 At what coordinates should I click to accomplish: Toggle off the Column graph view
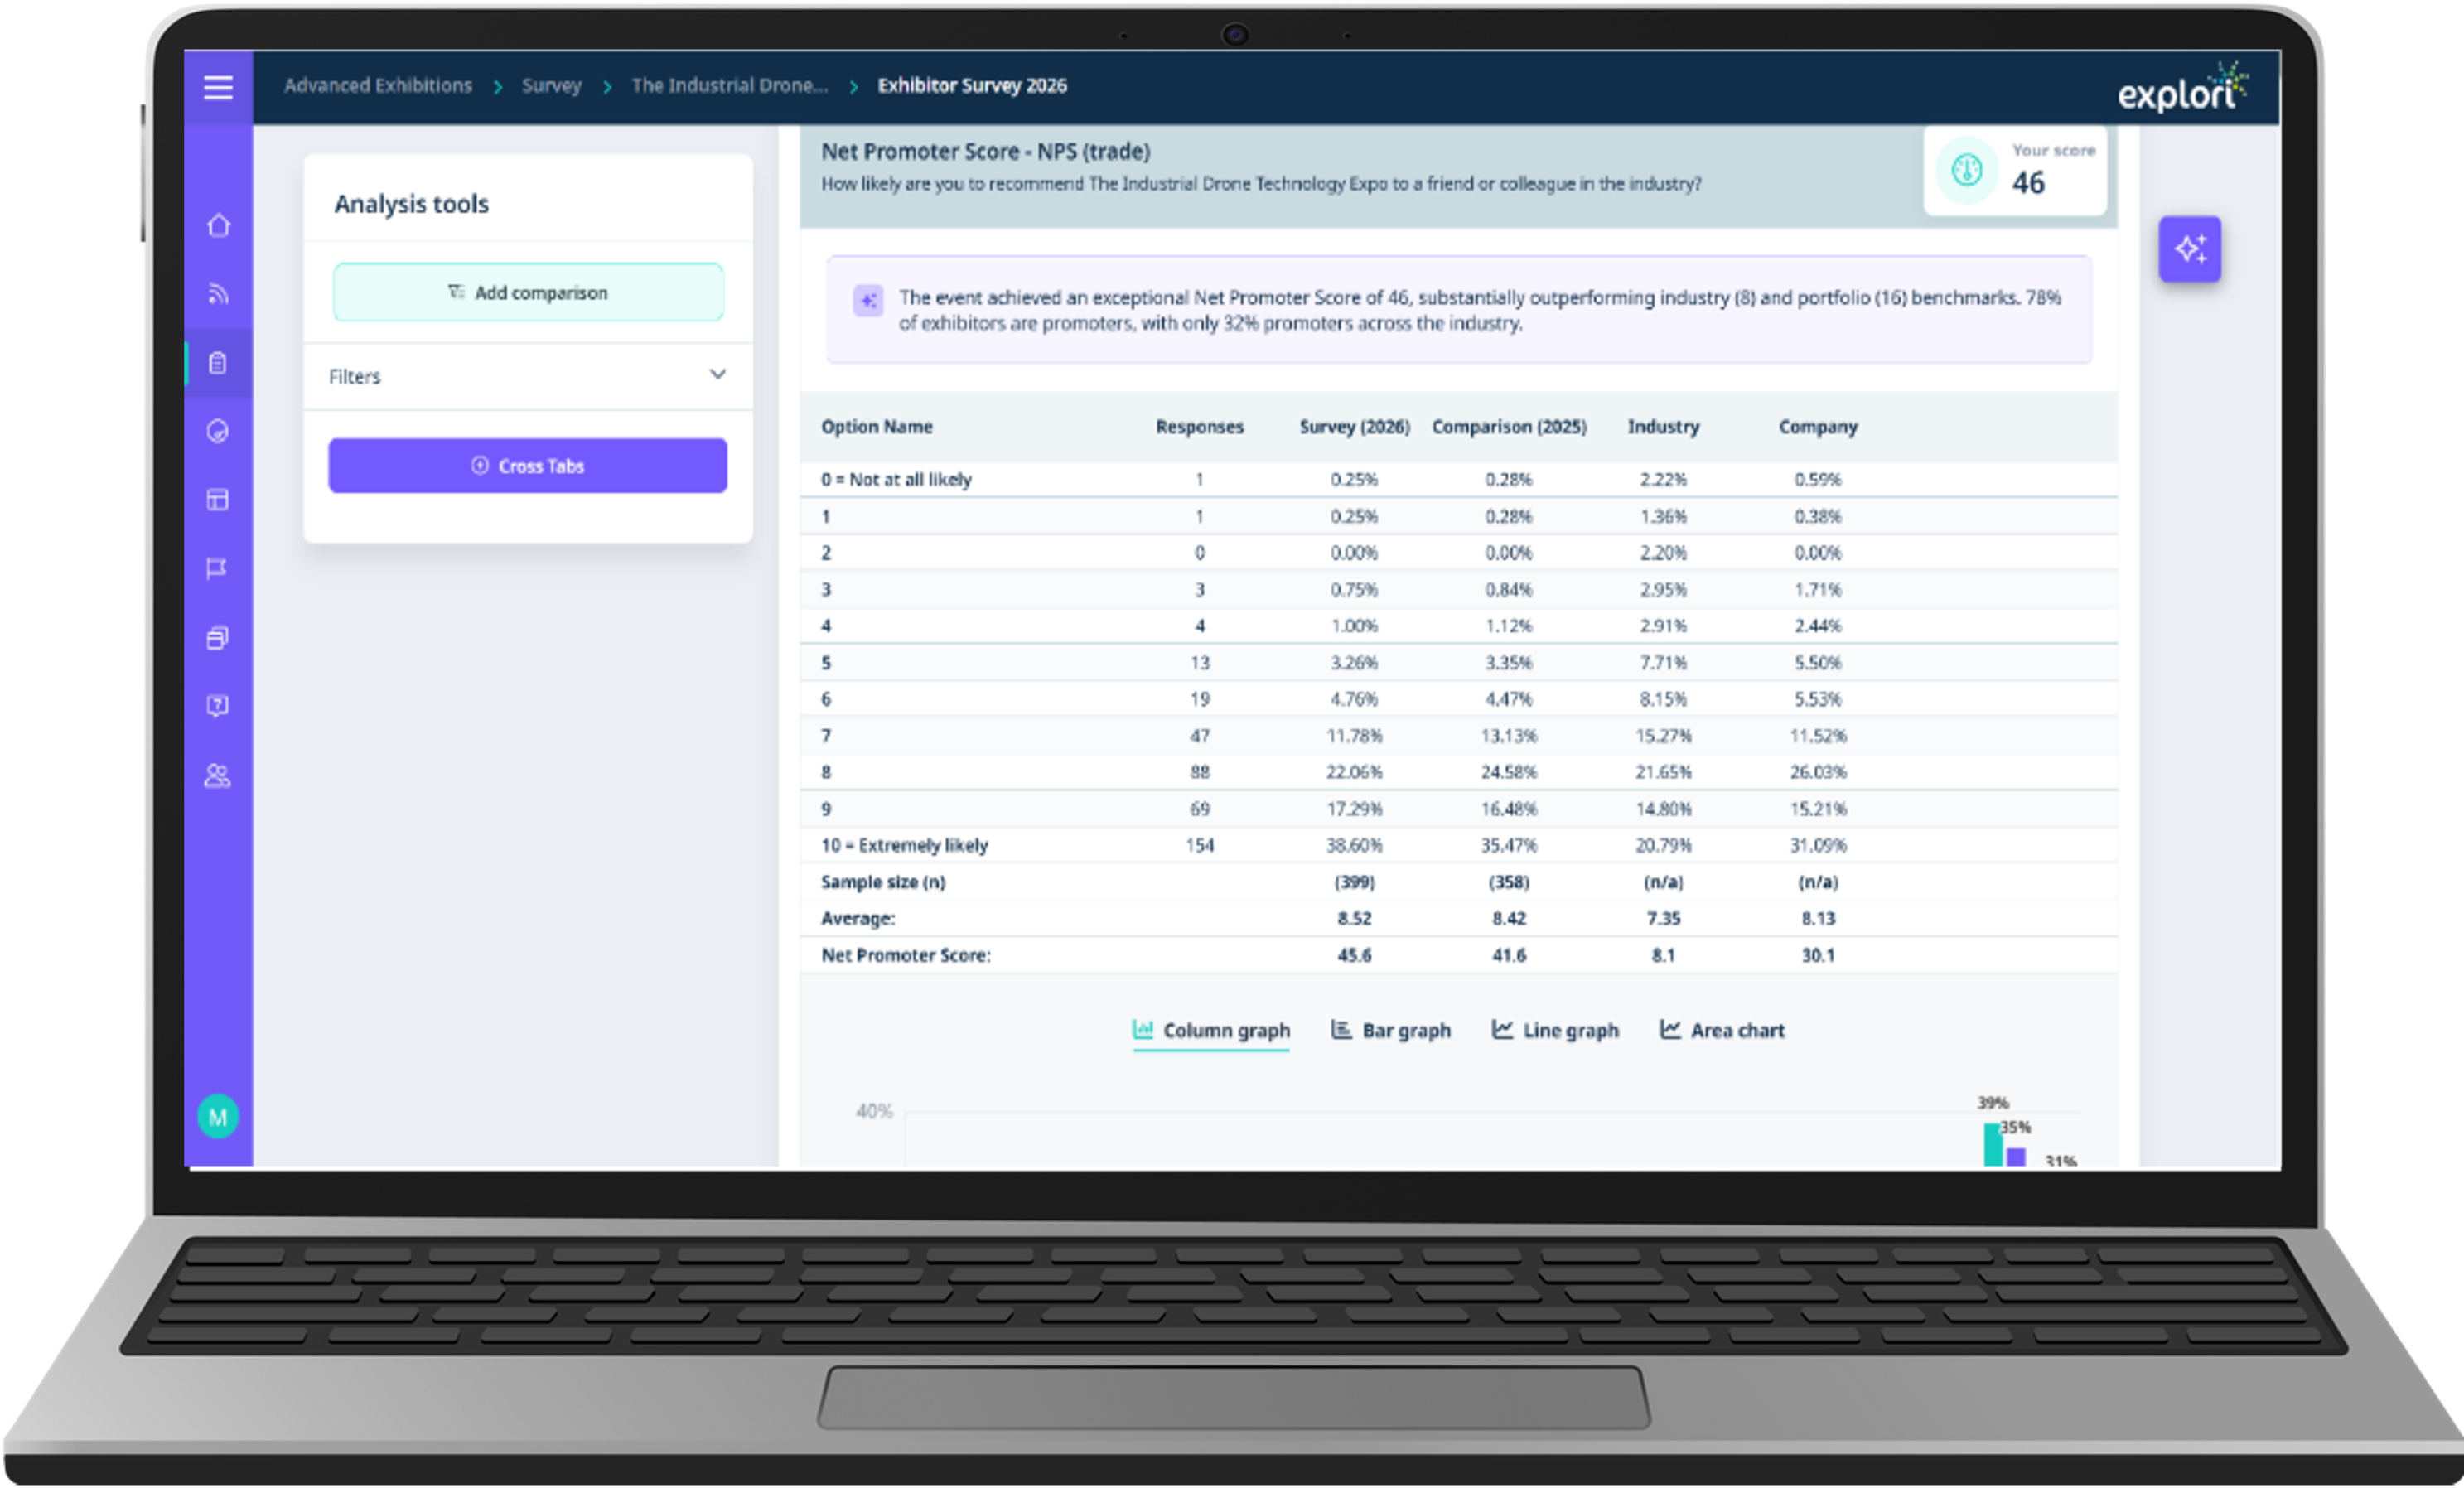pyautogui.click(x=1211, y=1030)
